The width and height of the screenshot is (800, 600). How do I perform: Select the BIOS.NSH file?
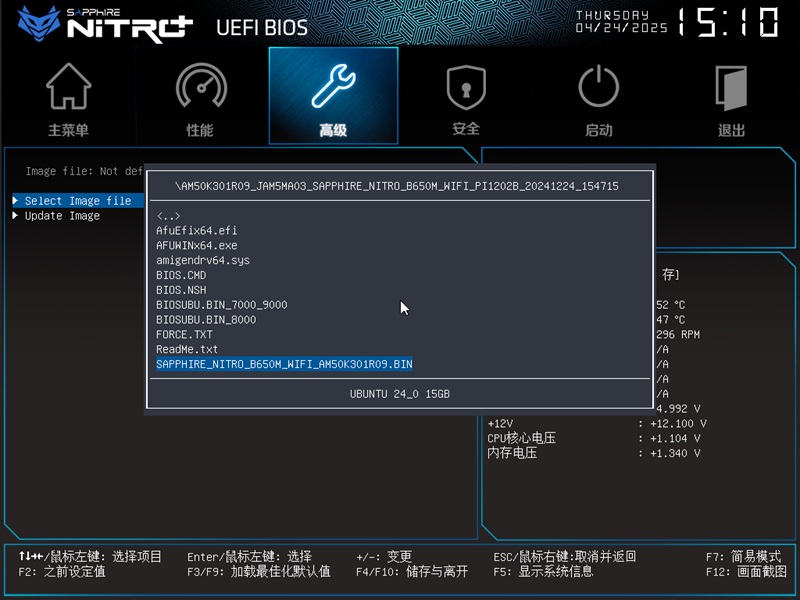tap(181, 290)
